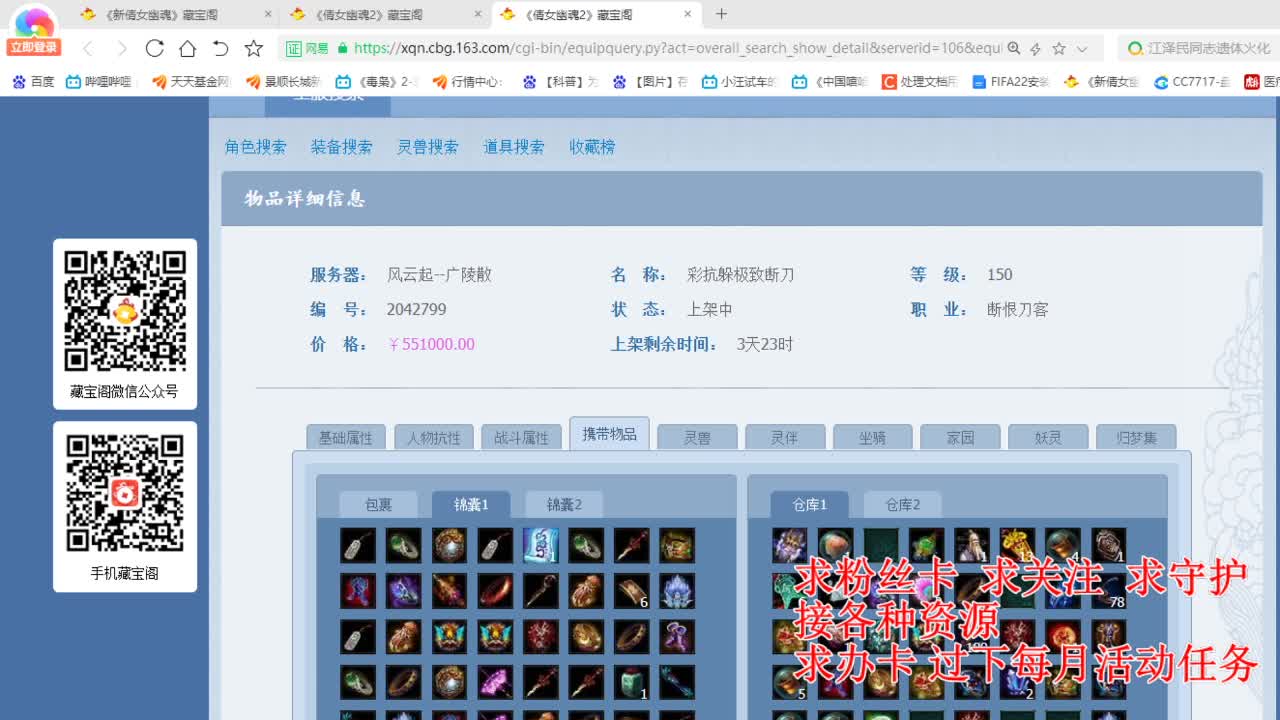Image resolution: width=1280 pixels, height=720 pixels.
Task: Reload the page with the refresh icon
Action: point(154,48)
